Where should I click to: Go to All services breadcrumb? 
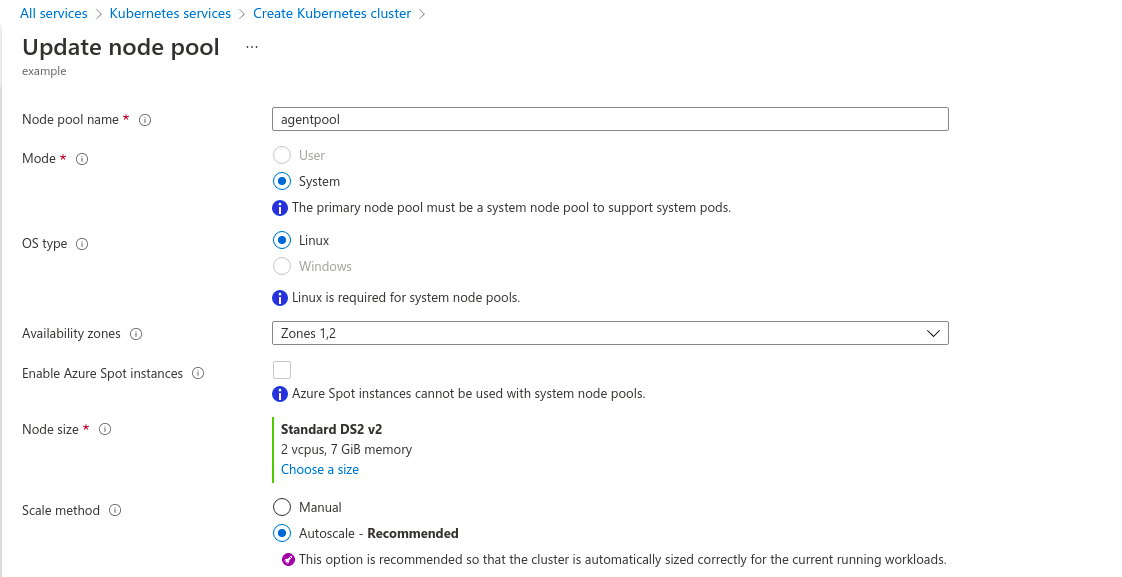54,14
